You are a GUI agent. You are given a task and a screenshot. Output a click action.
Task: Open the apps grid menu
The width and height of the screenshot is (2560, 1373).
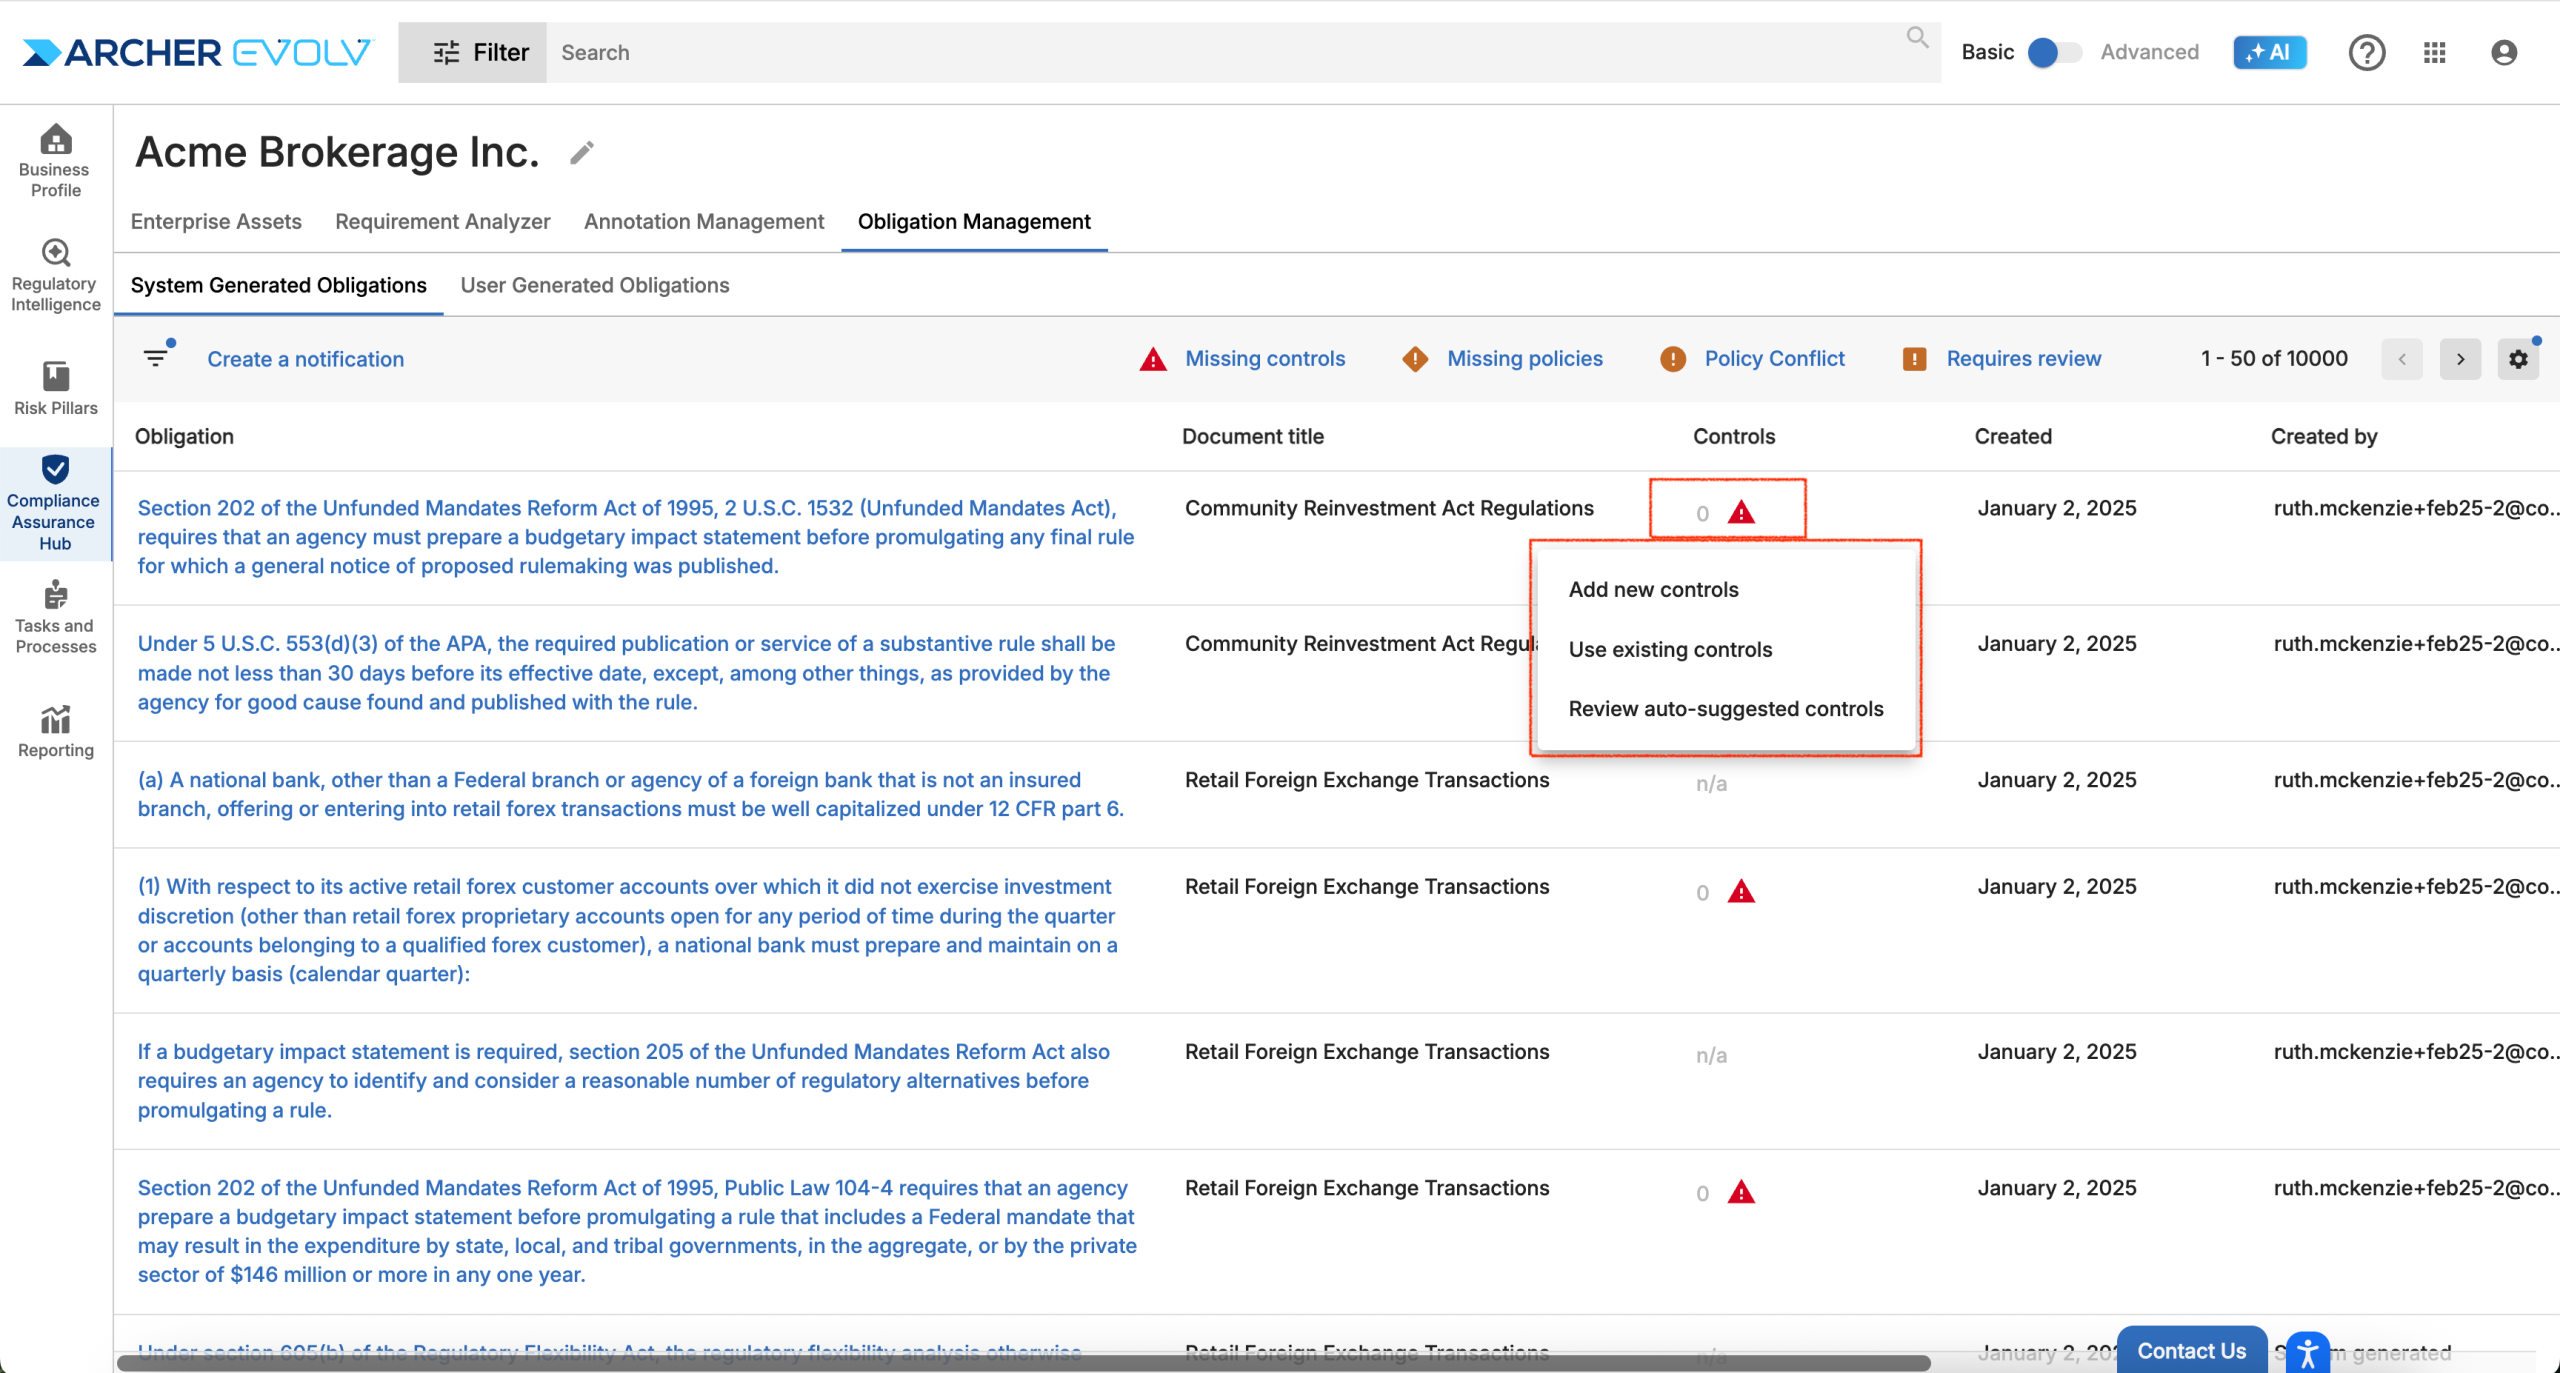(2435, 52)
